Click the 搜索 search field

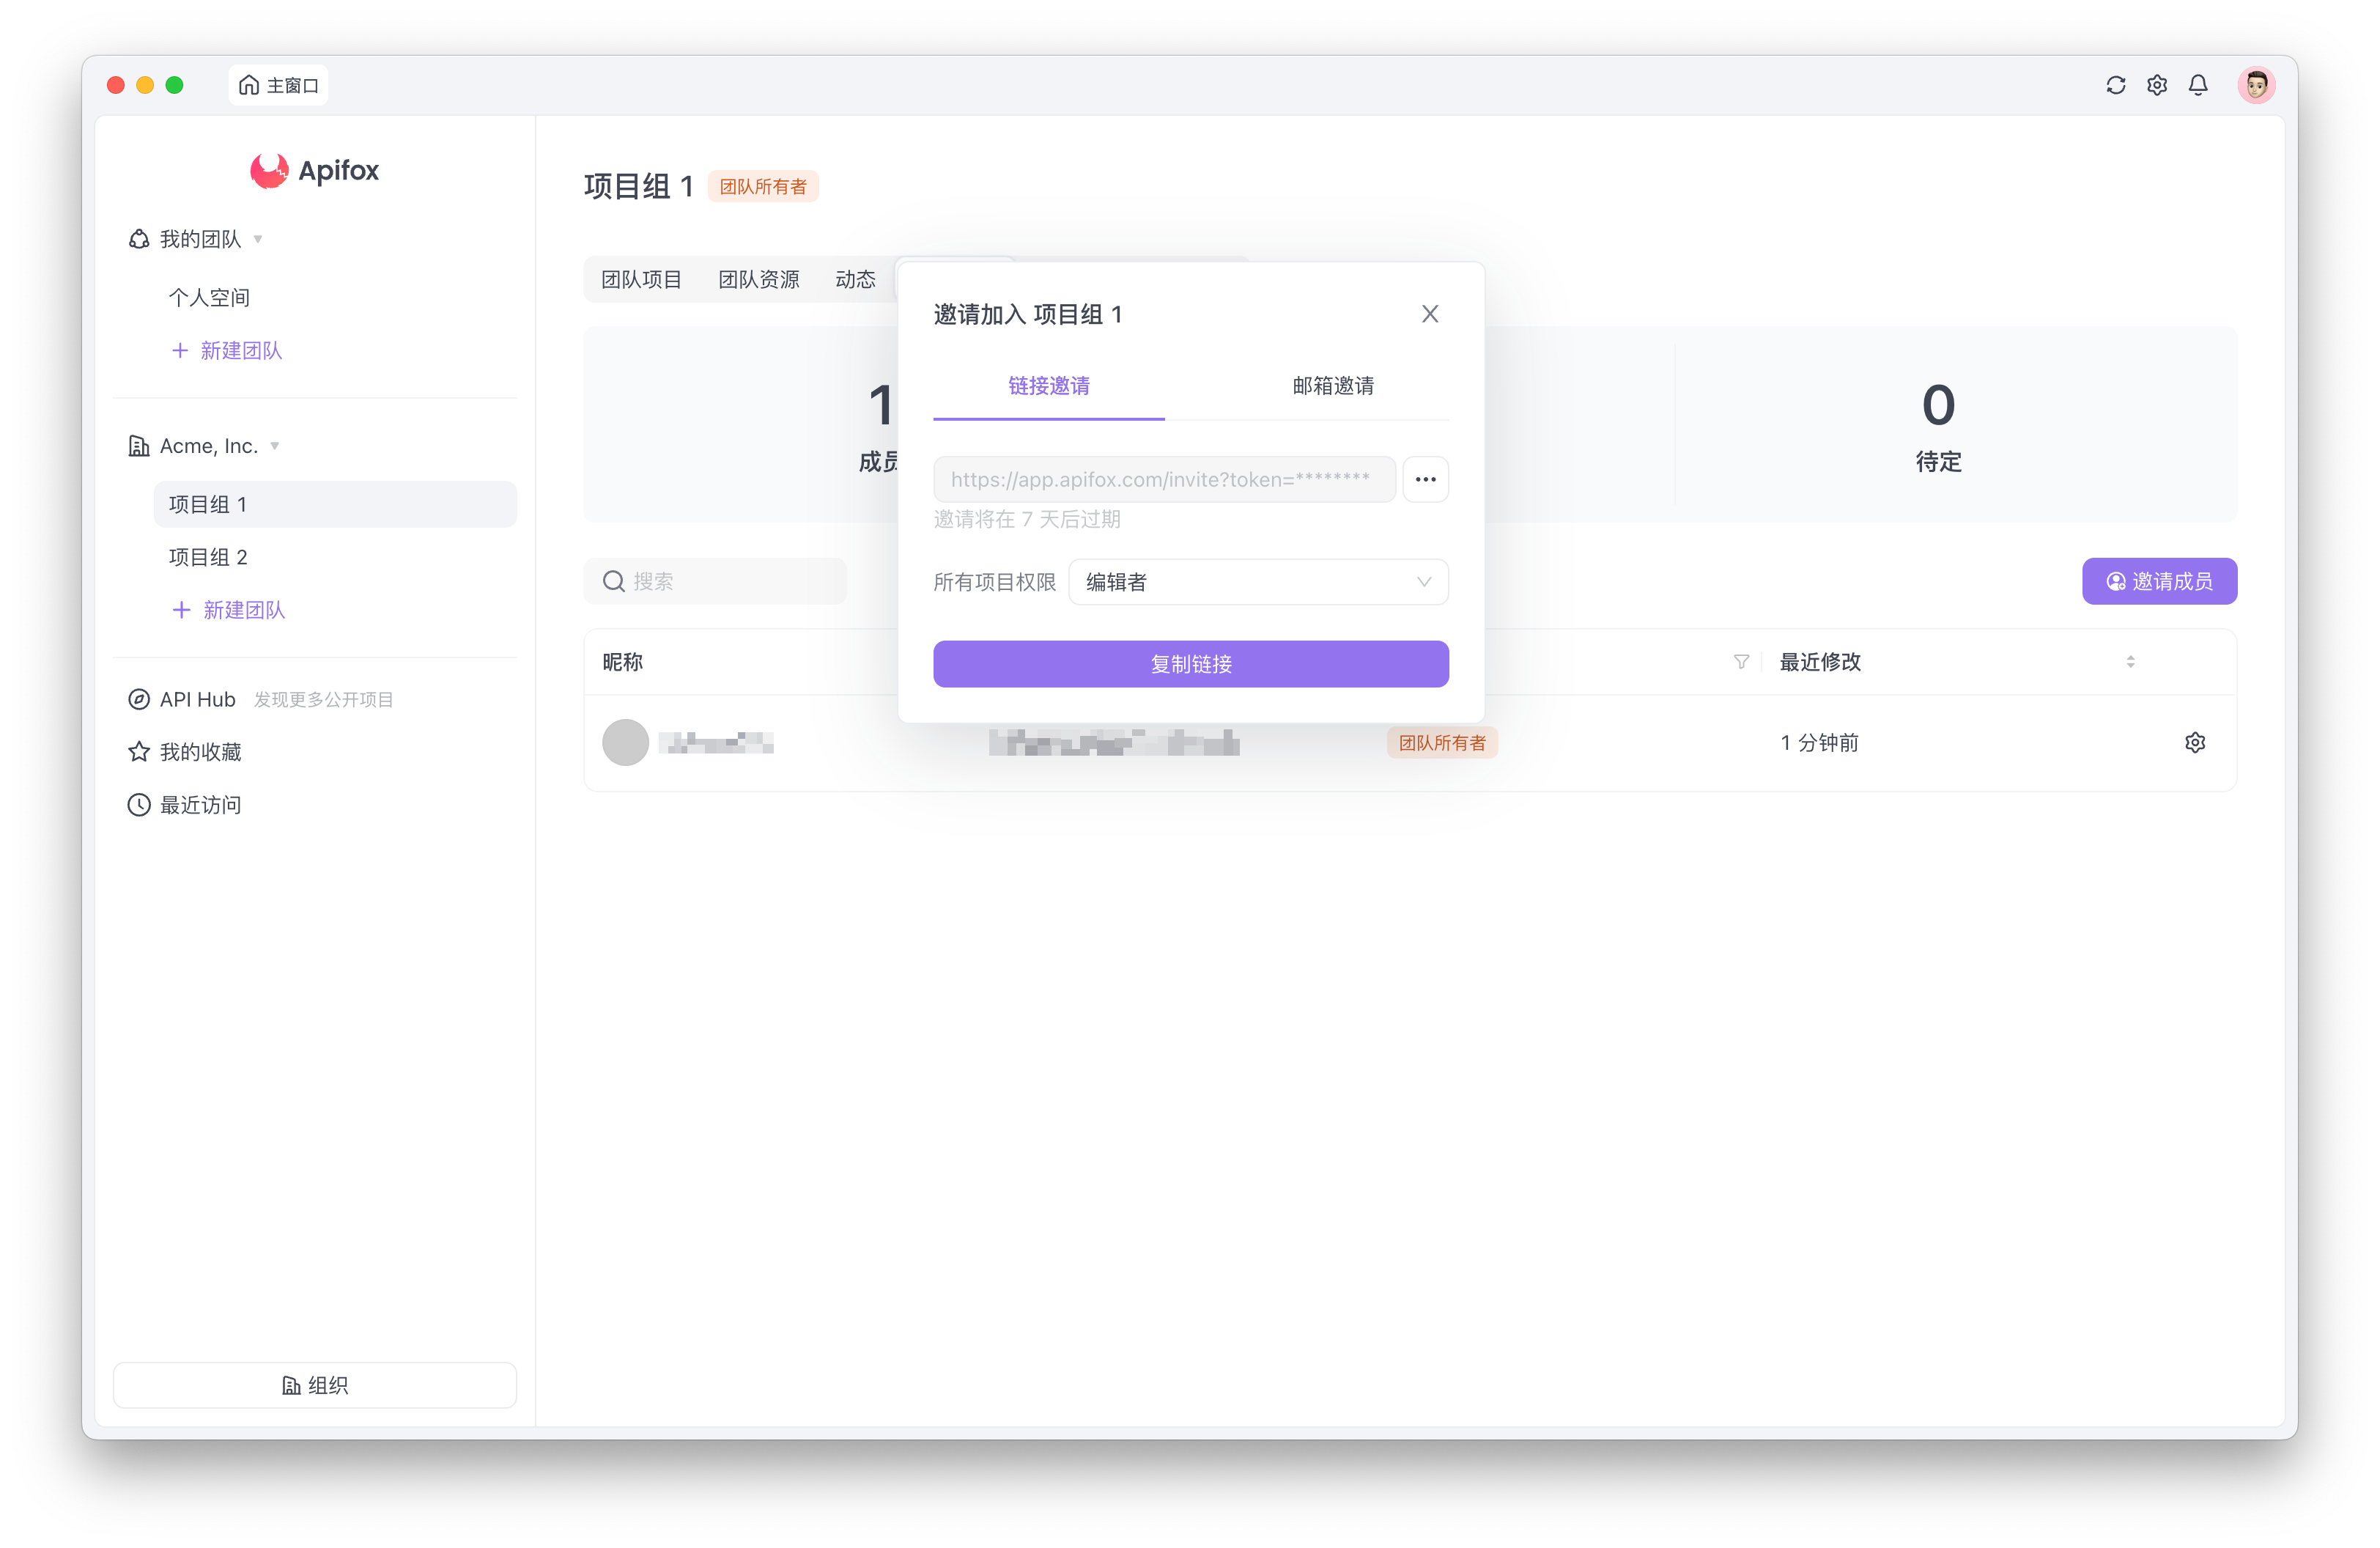715,581
